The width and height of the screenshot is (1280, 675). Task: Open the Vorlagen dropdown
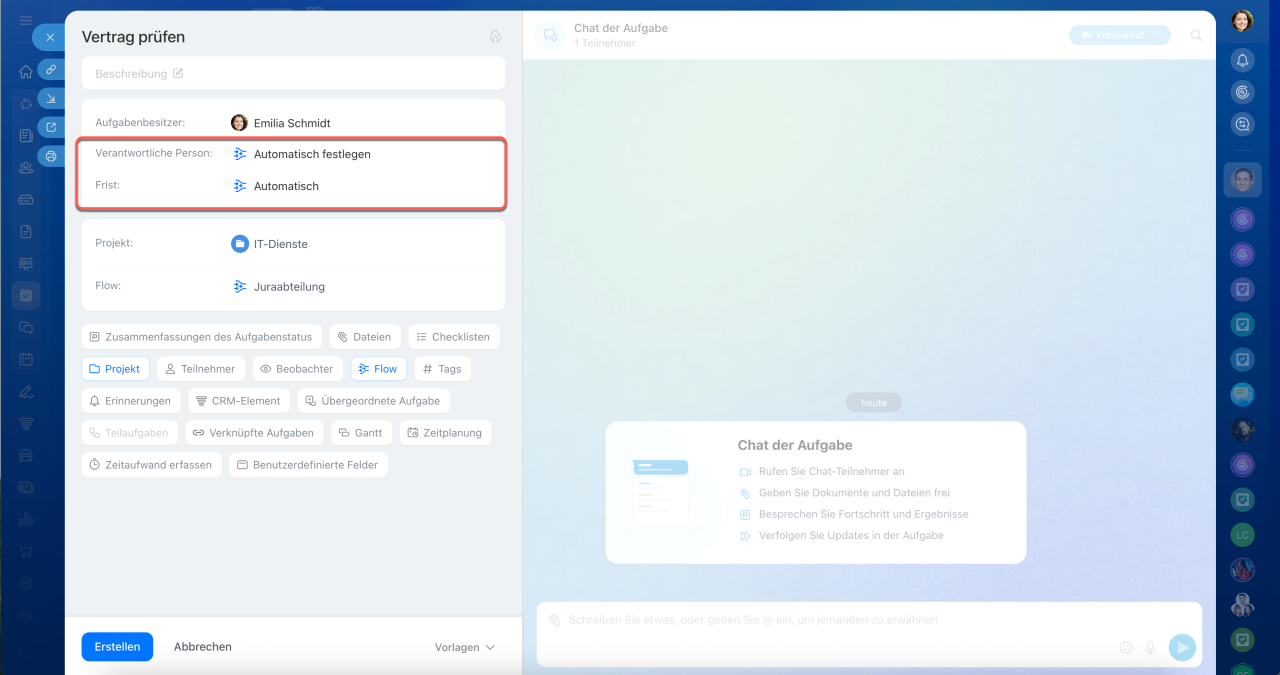465,647
